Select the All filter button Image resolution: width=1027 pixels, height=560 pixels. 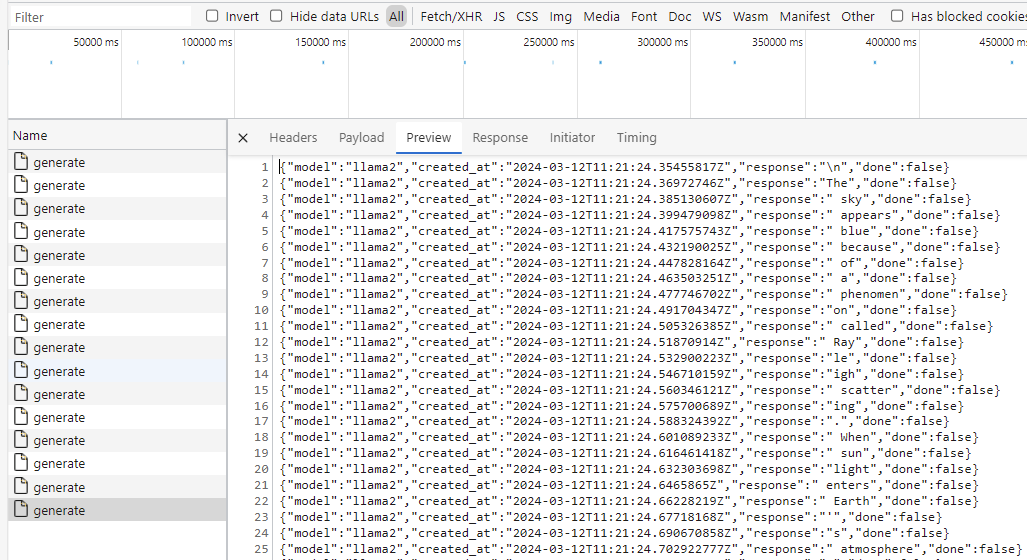(x=396, y=16)
